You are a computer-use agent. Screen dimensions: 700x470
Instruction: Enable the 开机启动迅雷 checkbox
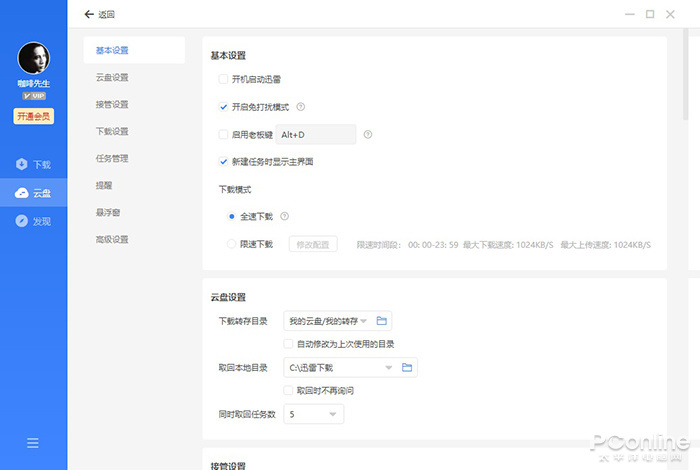coord(223,79)
